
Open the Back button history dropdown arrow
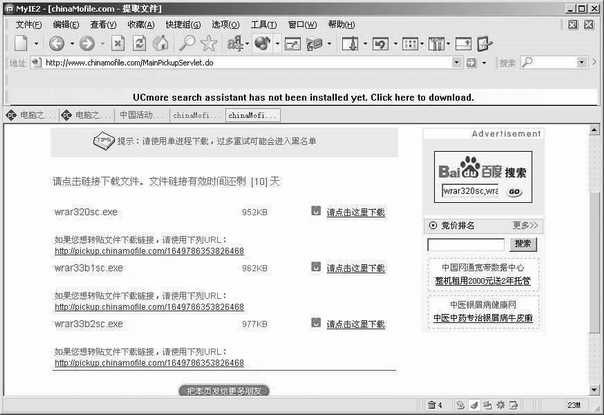70,44
